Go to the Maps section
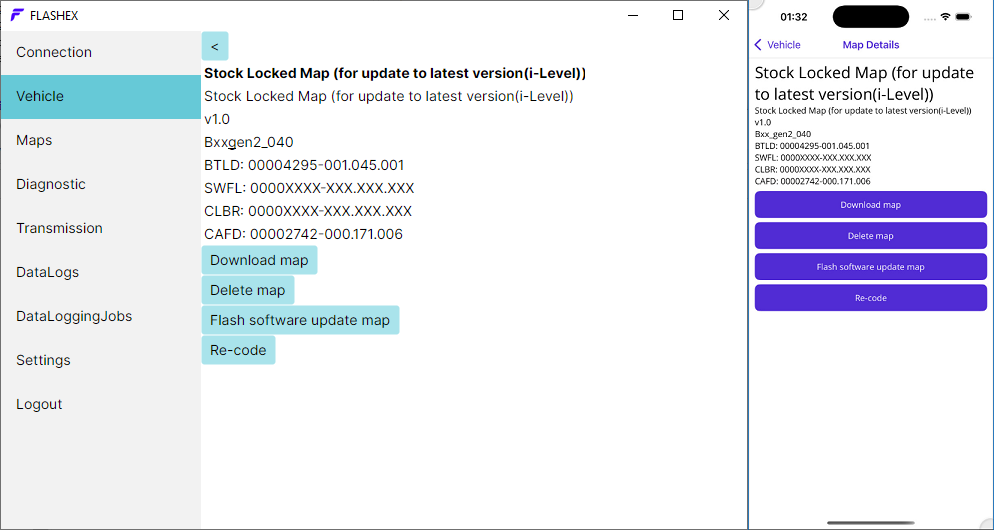This screenshot has width=994, height=530. click(34, 140)
